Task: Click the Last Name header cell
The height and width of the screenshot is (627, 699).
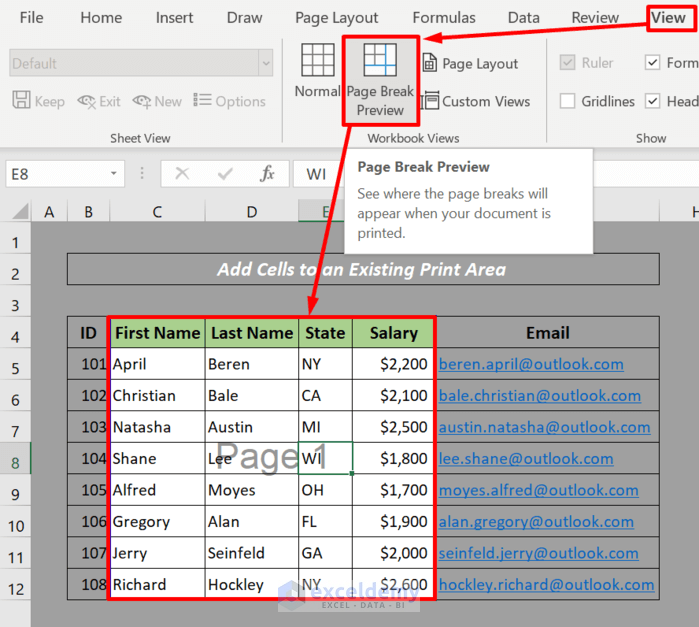Action: [252, 333]
